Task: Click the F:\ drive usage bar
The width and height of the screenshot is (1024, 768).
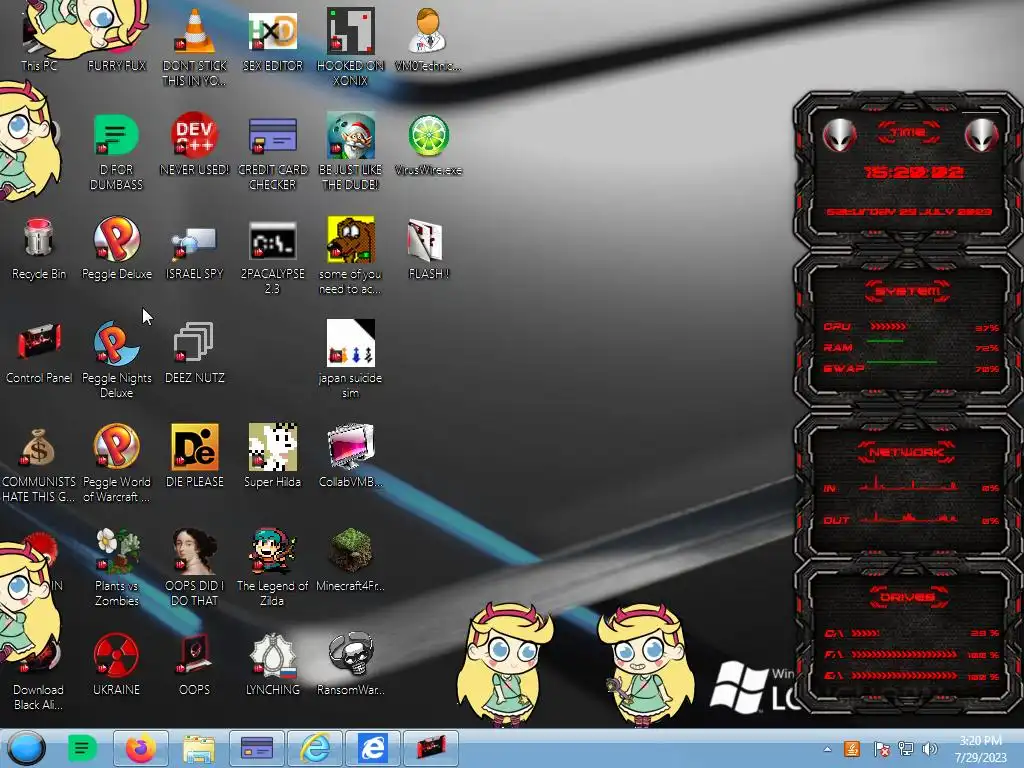Action: click(904, 654)
